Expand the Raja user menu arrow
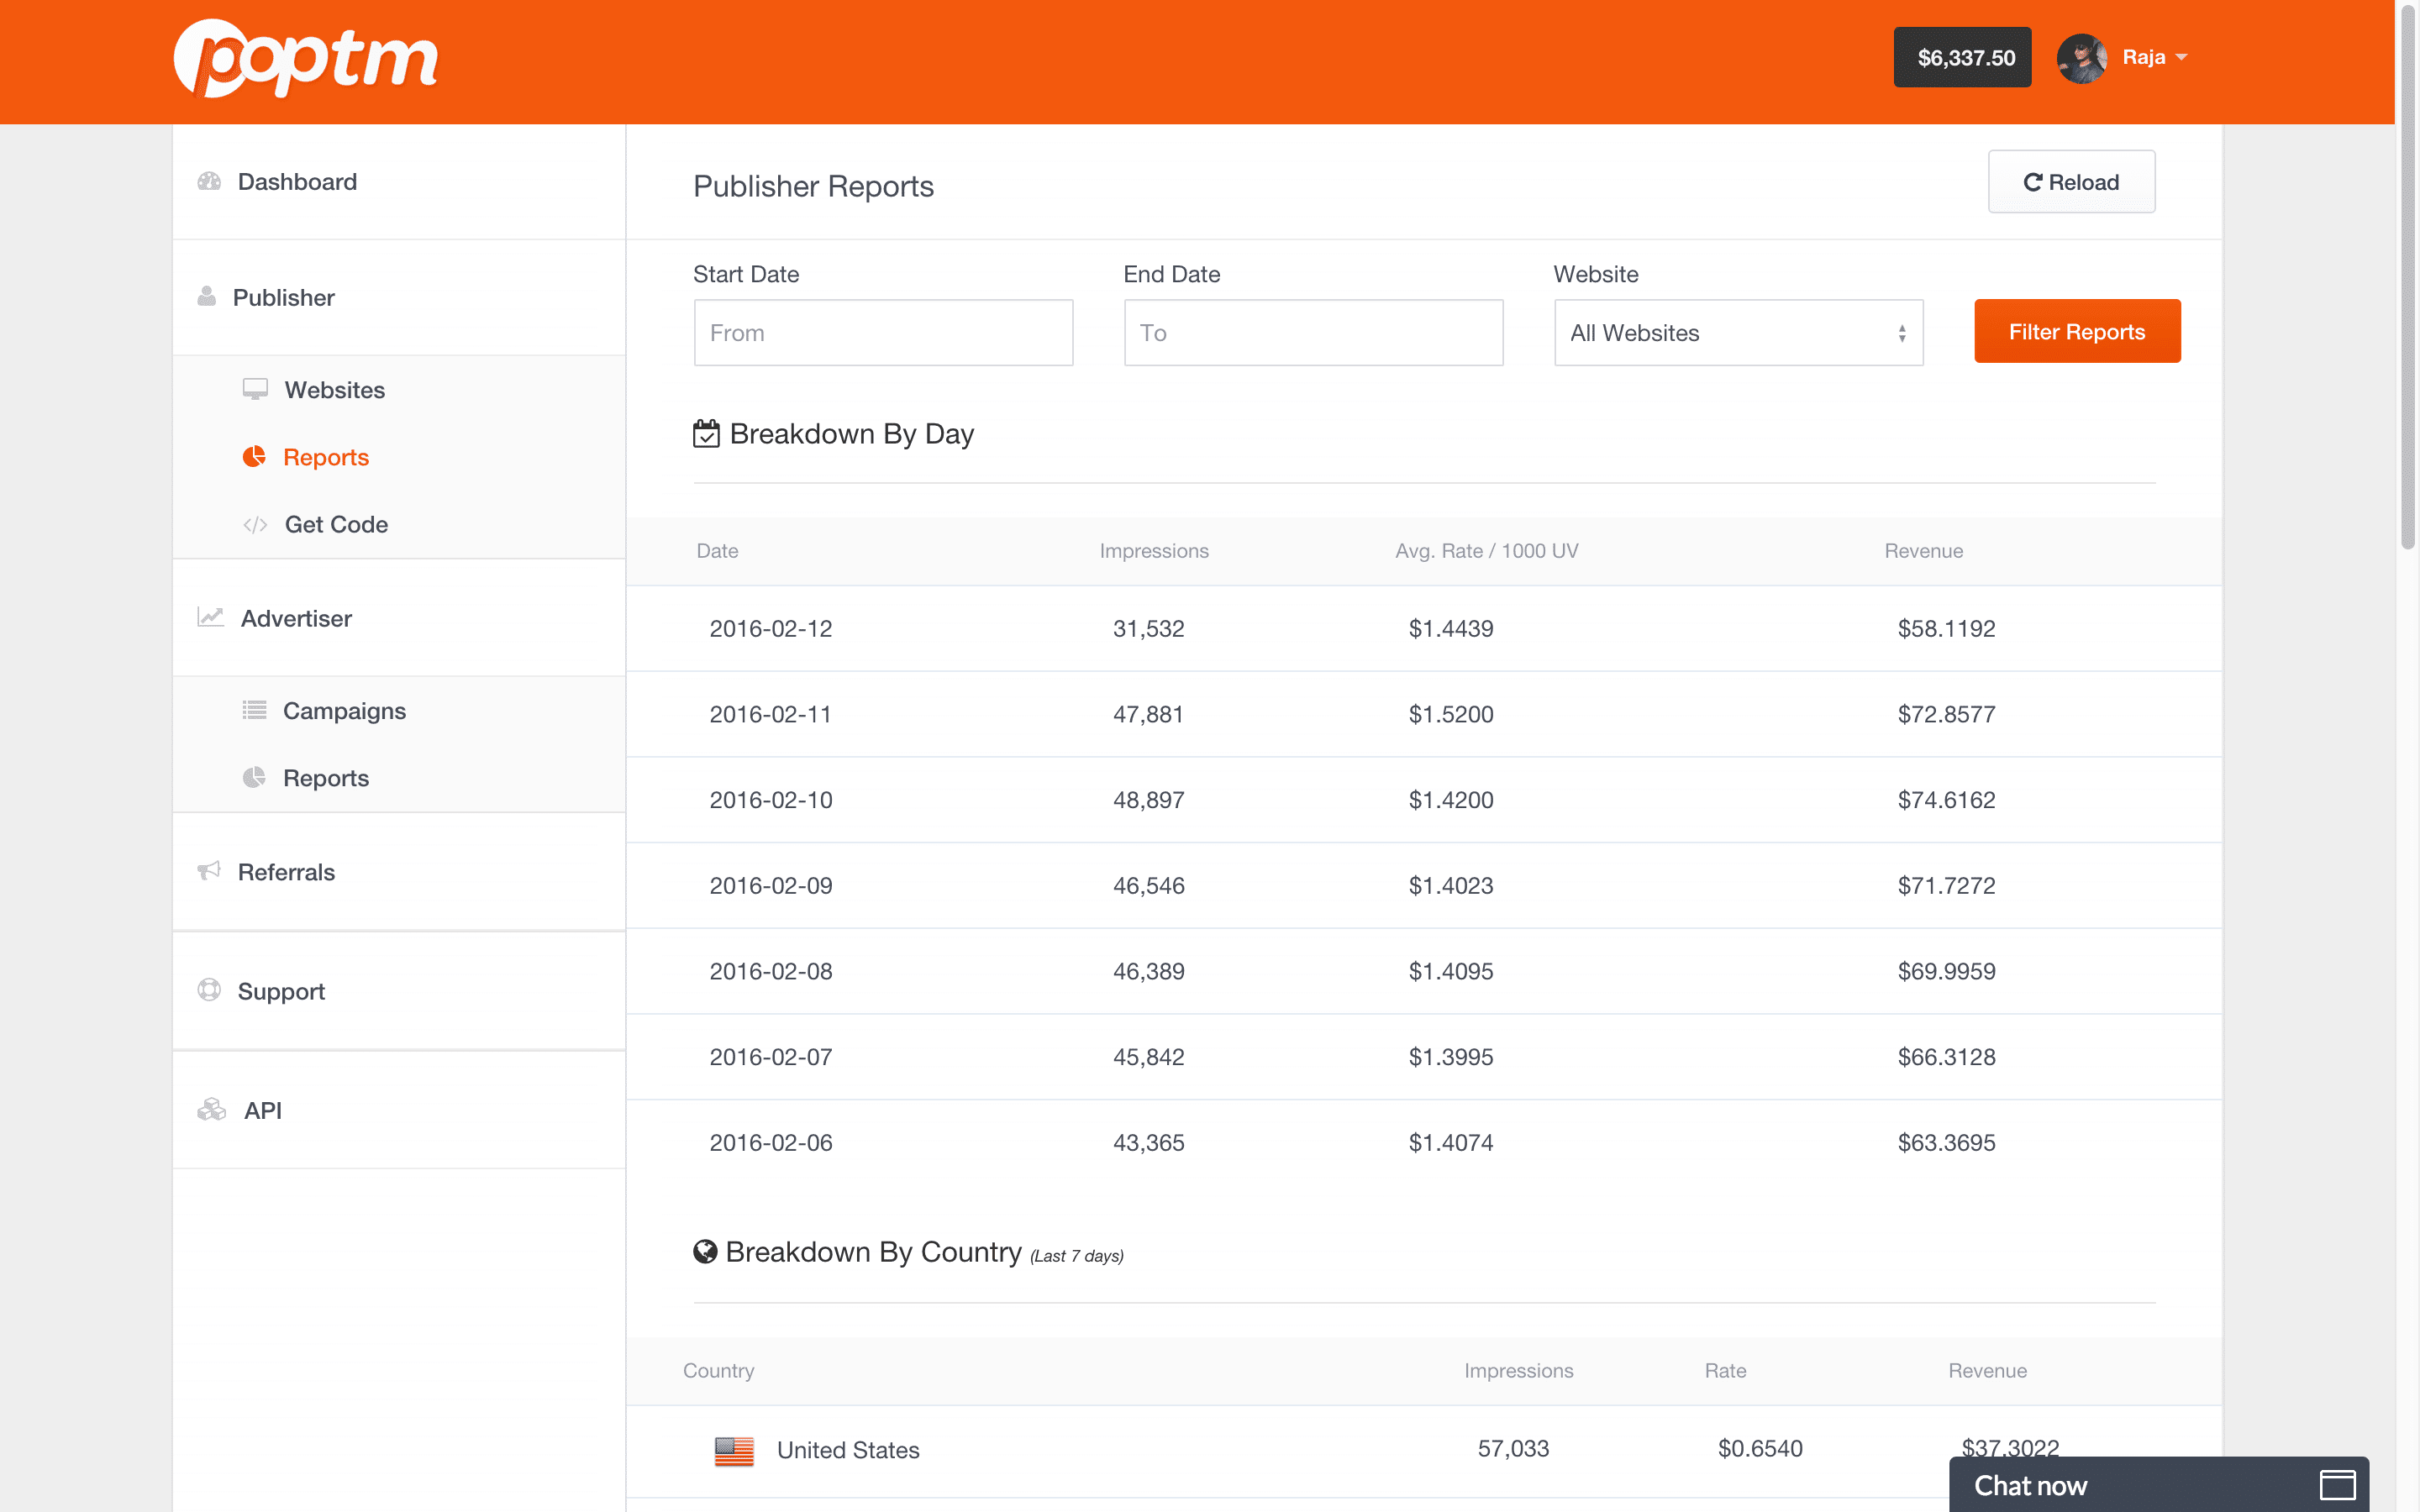 coord(2181,57)
